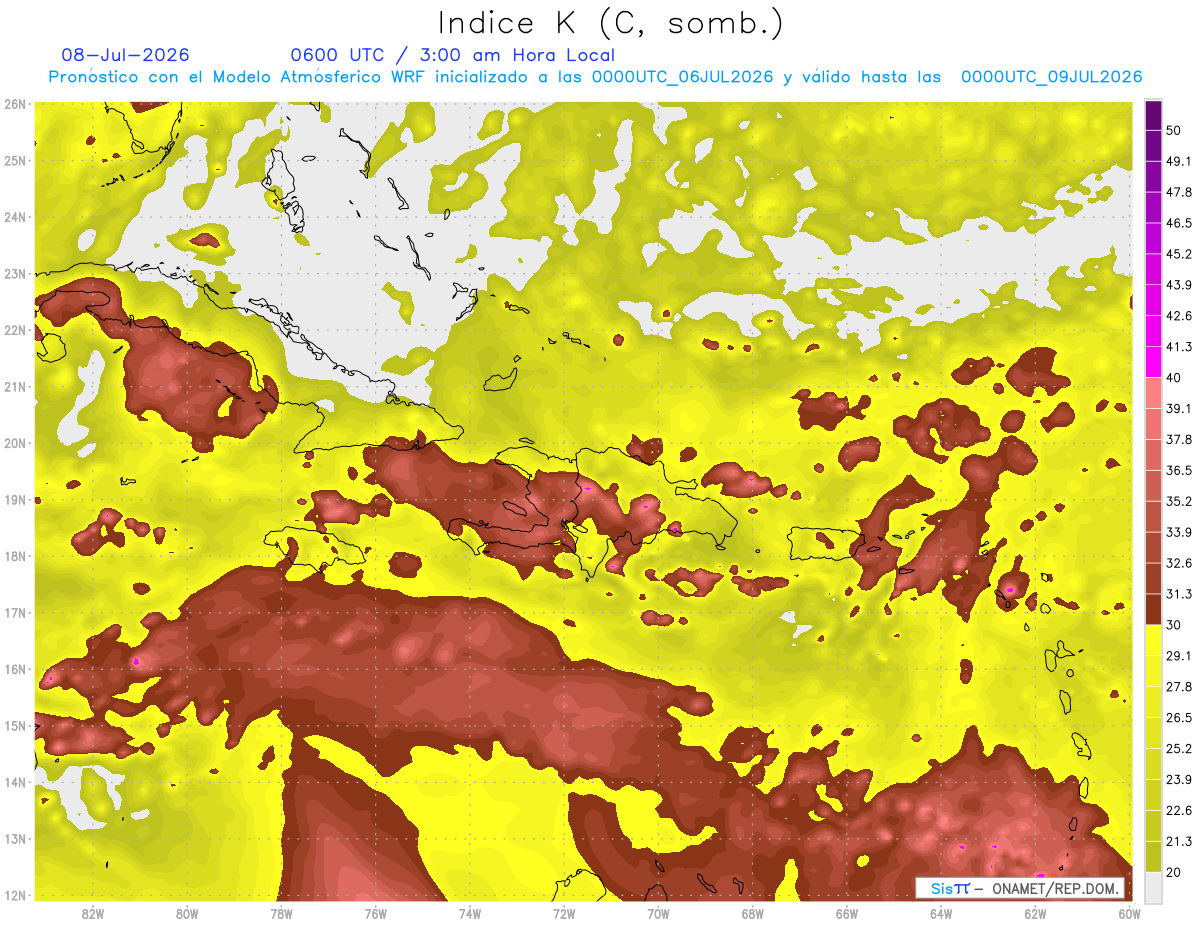This screenshot has width=1200, height=927.
Task: Click the "82W" longitude label
Action: coord(93,913)
